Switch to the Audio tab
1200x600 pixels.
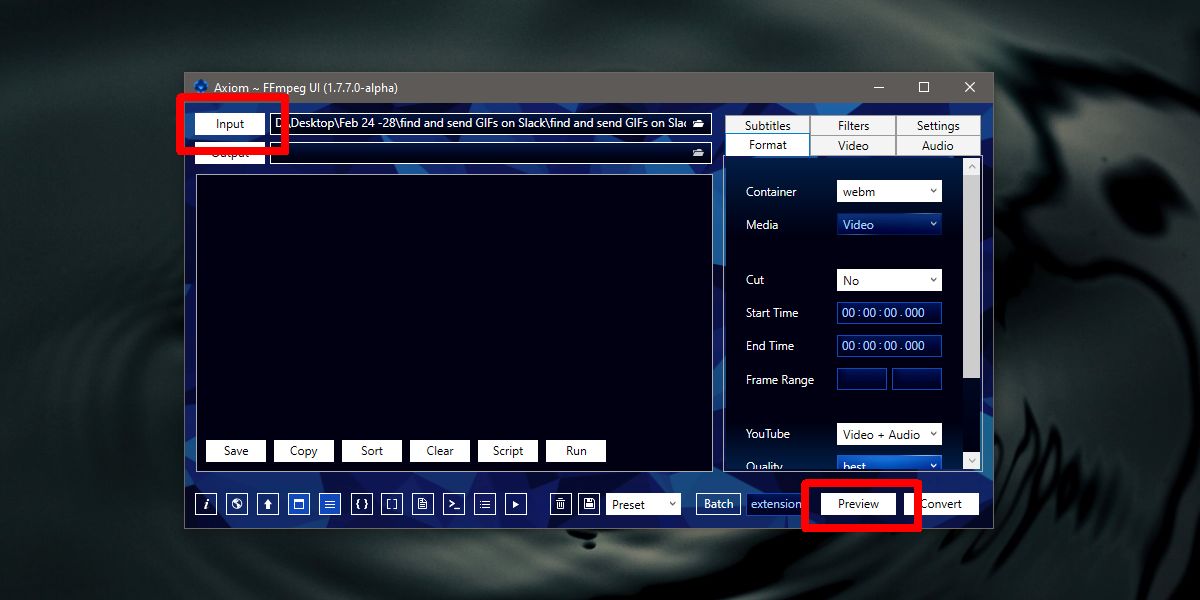click(x=938, y=145)
